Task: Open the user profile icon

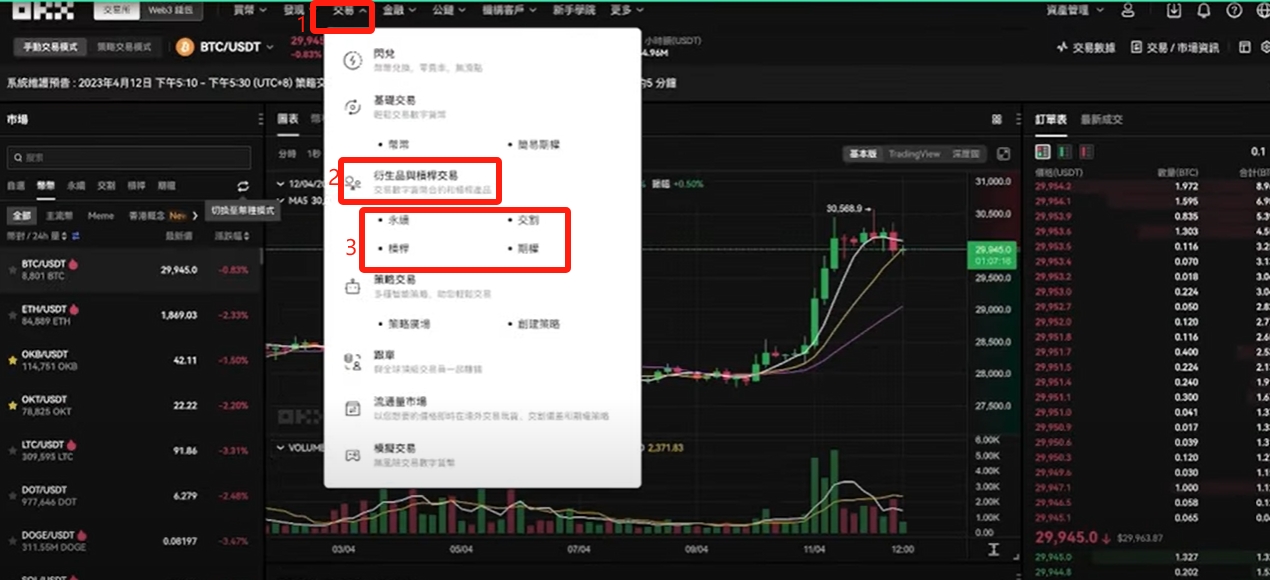Action: click(1129, 10)
